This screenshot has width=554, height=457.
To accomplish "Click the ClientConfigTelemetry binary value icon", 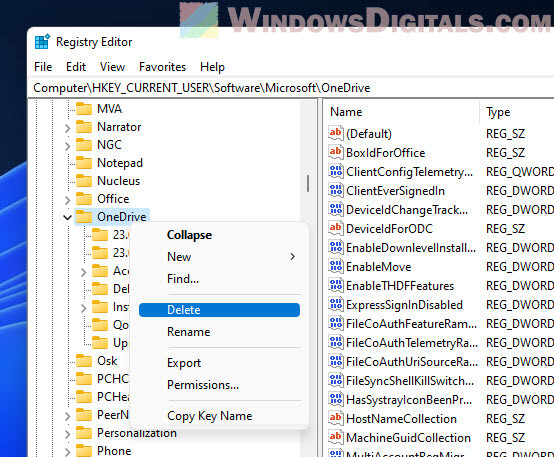I will click(336, 171).
